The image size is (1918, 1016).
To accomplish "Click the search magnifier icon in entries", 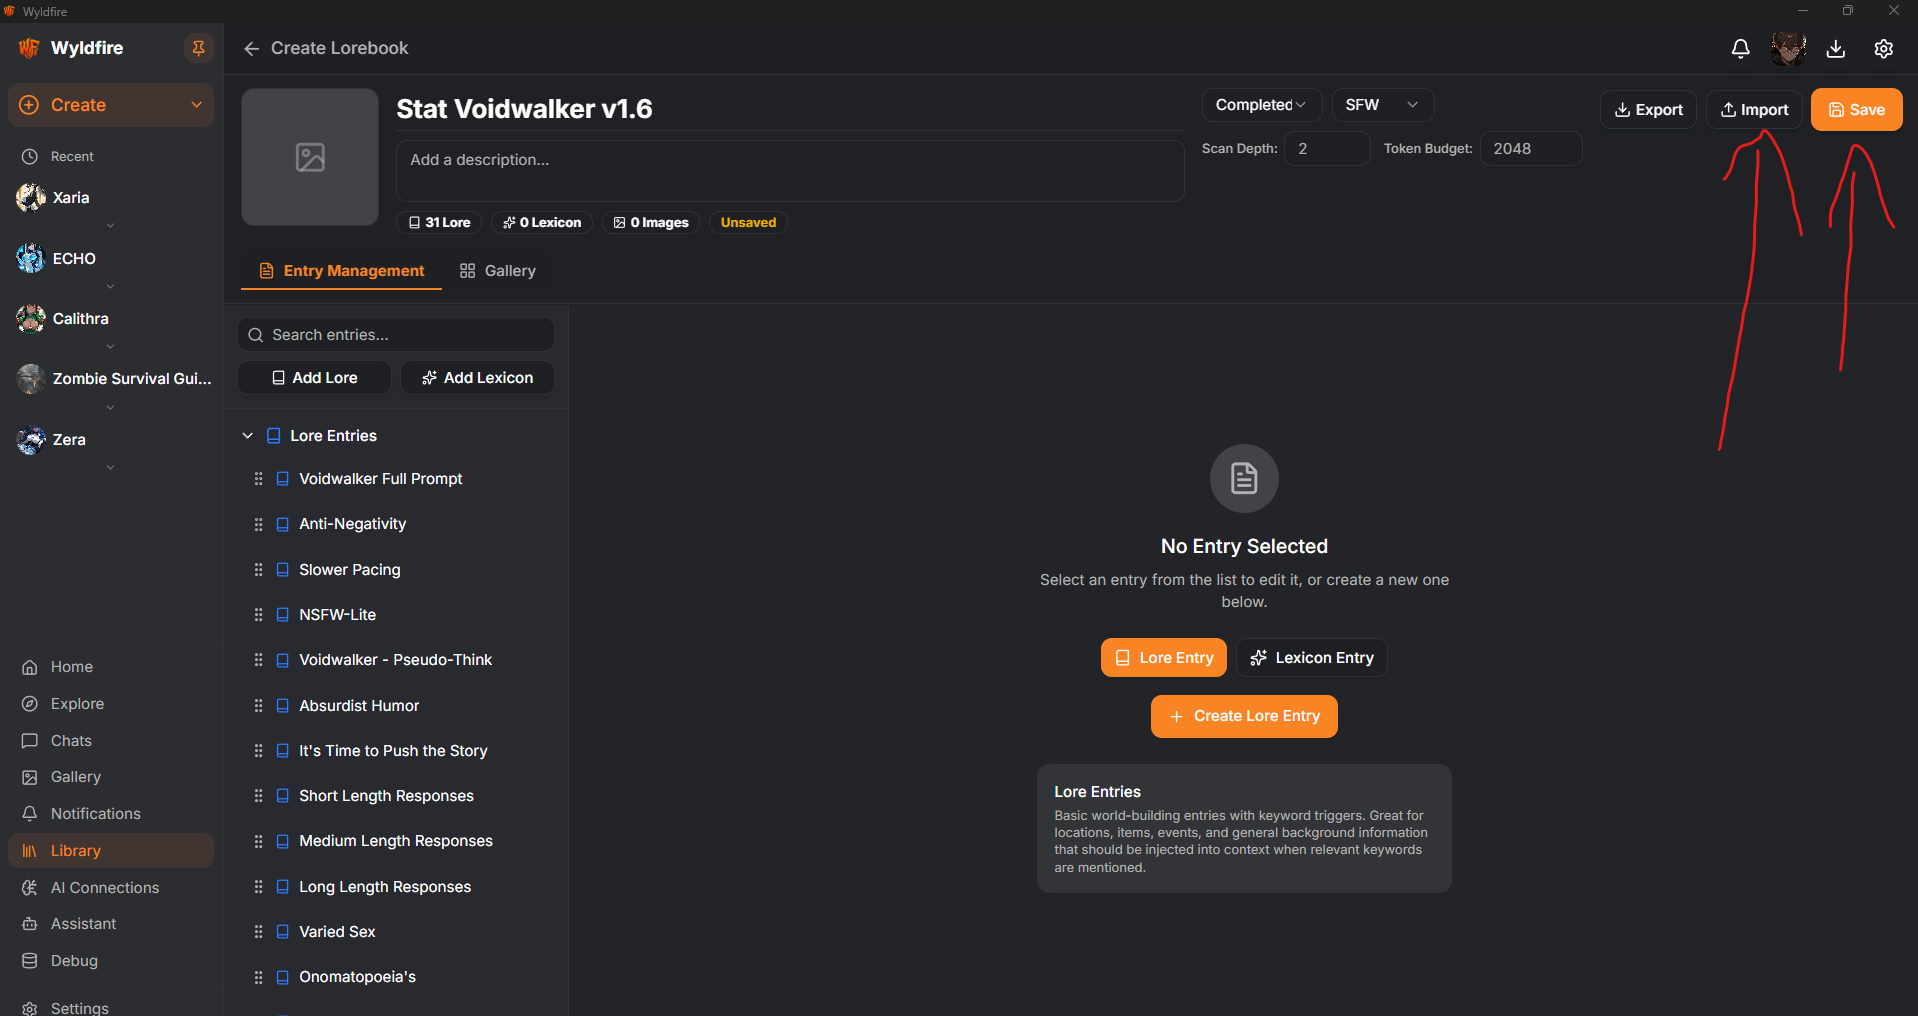I will [256, 335].
